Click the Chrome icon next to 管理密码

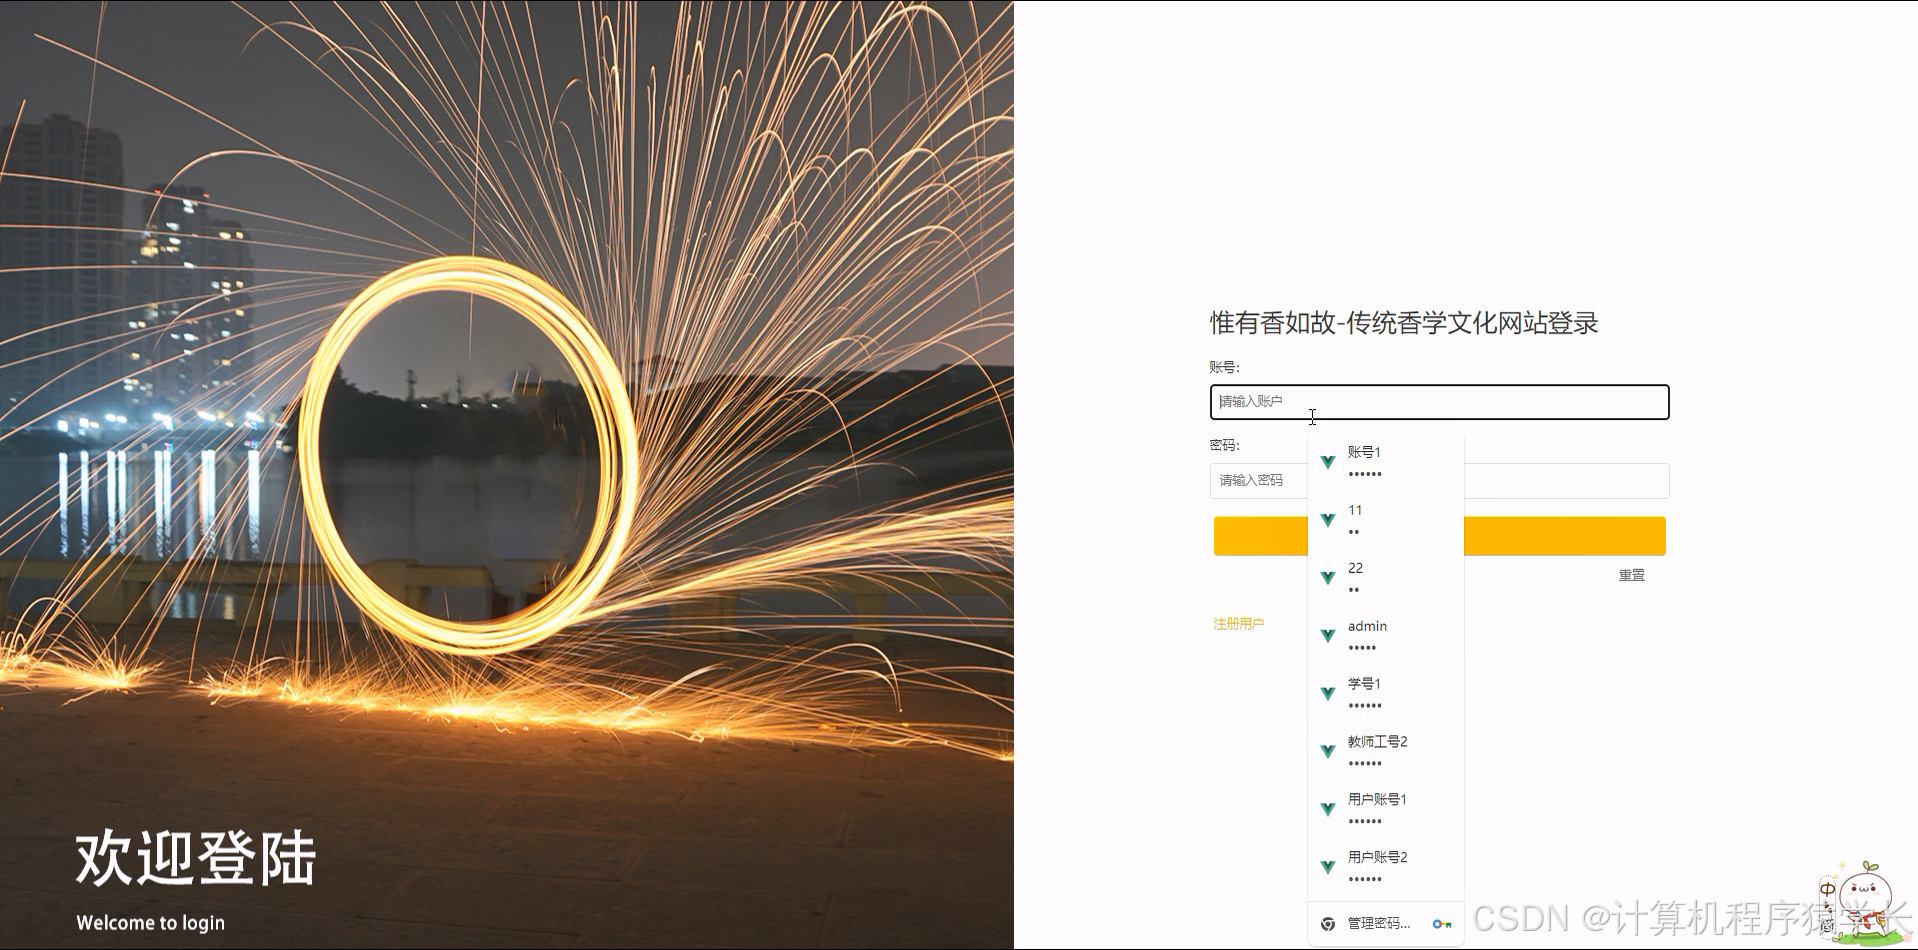(1328, 924)
